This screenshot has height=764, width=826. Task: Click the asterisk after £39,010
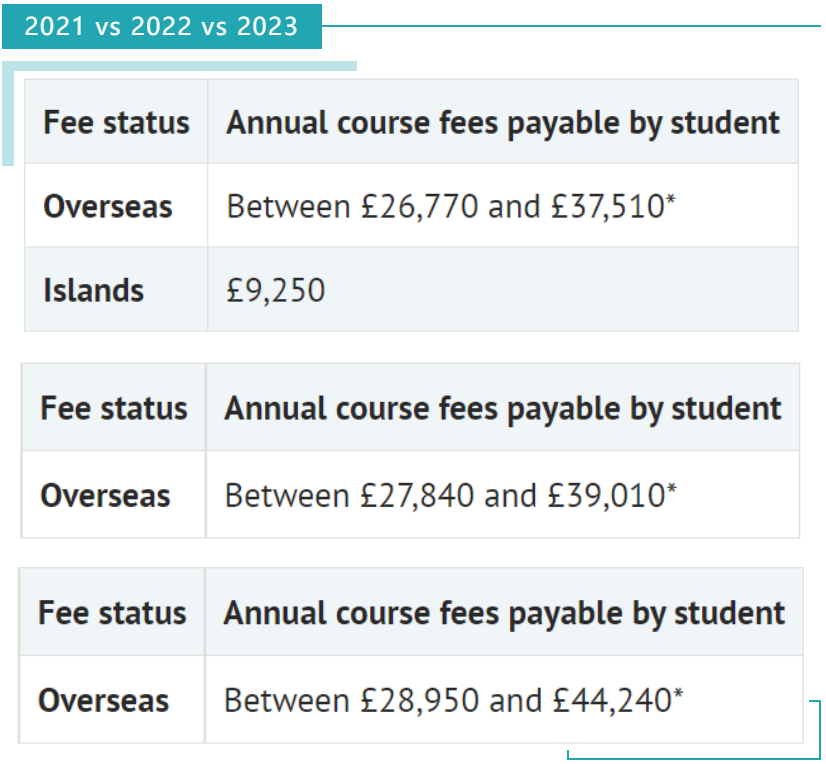tap(671, 489)
